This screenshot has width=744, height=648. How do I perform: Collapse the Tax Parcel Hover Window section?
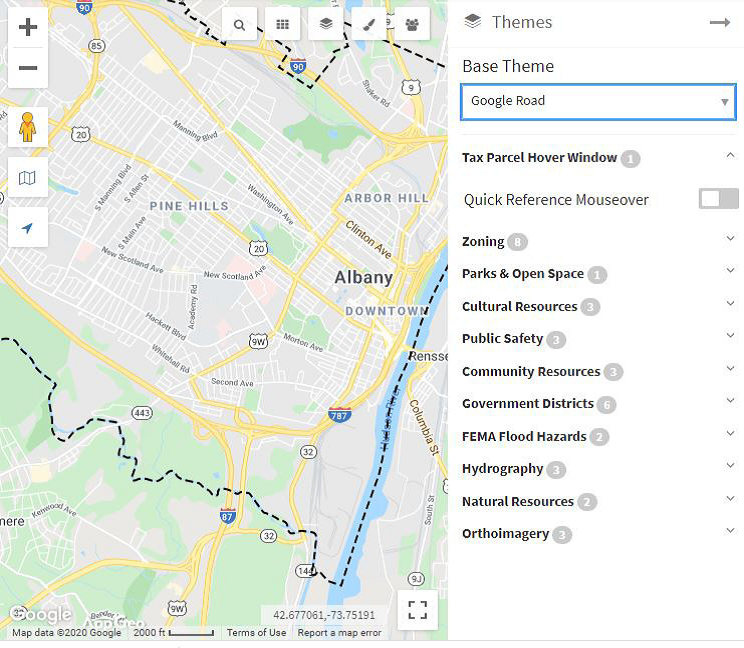730,156
